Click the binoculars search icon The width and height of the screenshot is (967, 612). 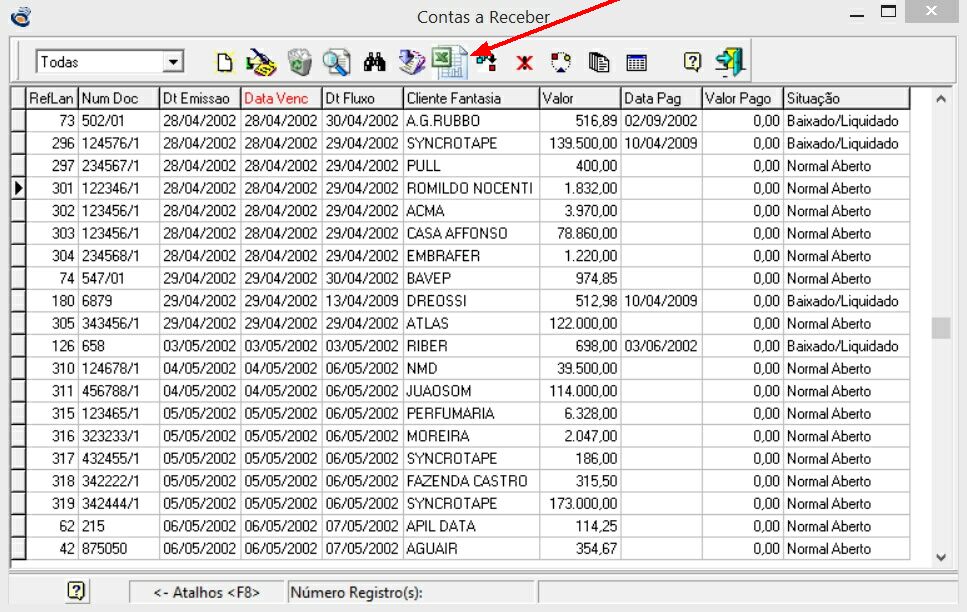[374, 62]
